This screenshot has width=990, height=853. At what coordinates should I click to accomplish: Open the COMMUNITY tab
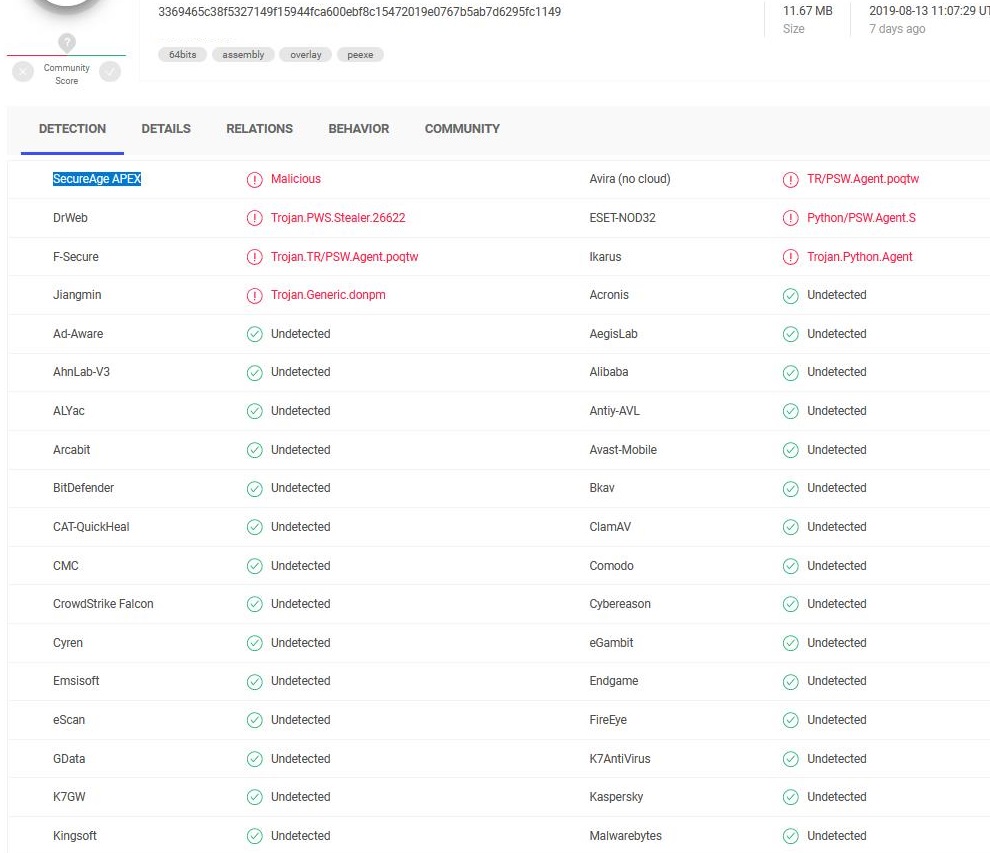(x=462, y=129)
